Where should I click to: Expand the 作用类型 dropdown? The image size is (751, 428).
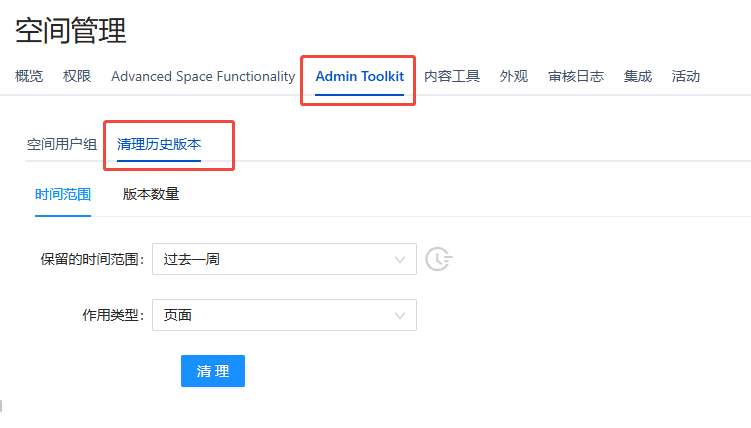284,315
